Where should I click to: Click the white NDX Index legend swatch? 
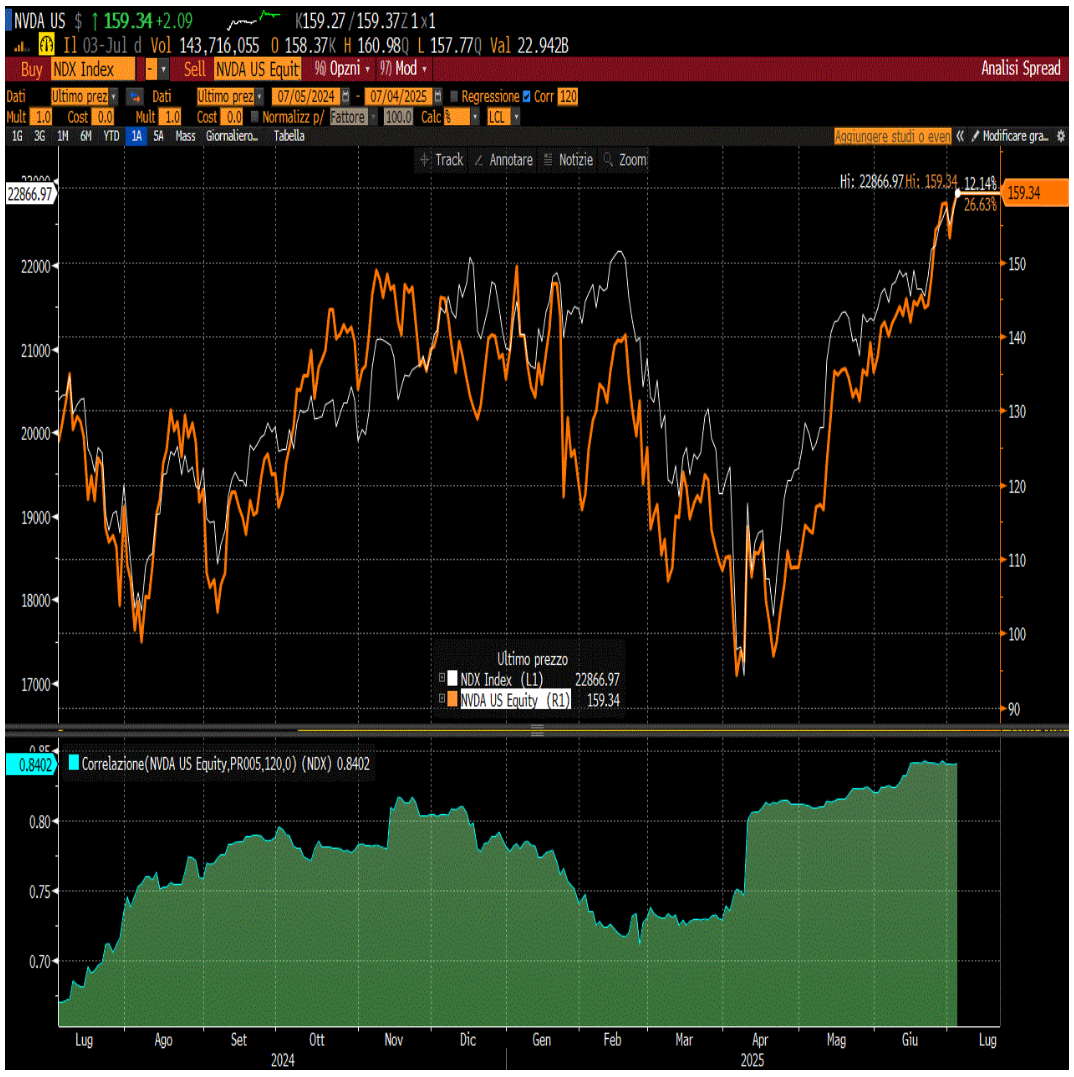pos(453,679)
